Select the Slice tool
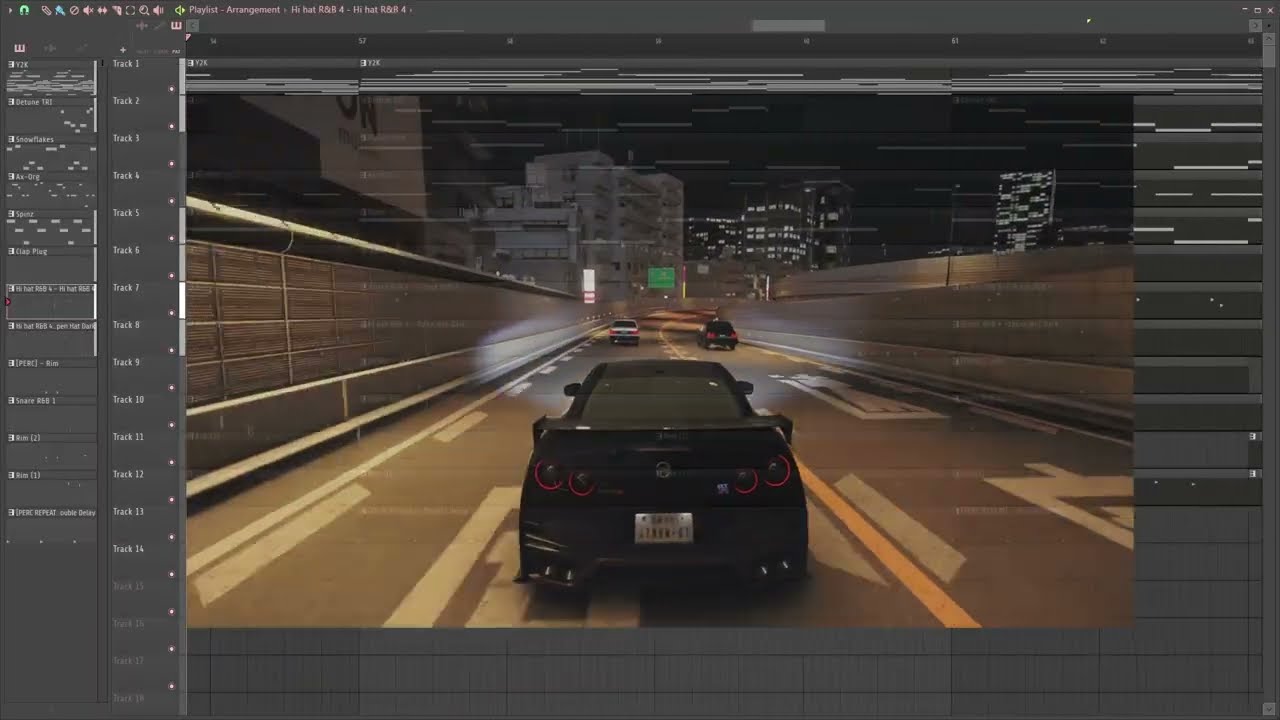Viewport: 1280px width, 720px height. (x=116, y=10)
